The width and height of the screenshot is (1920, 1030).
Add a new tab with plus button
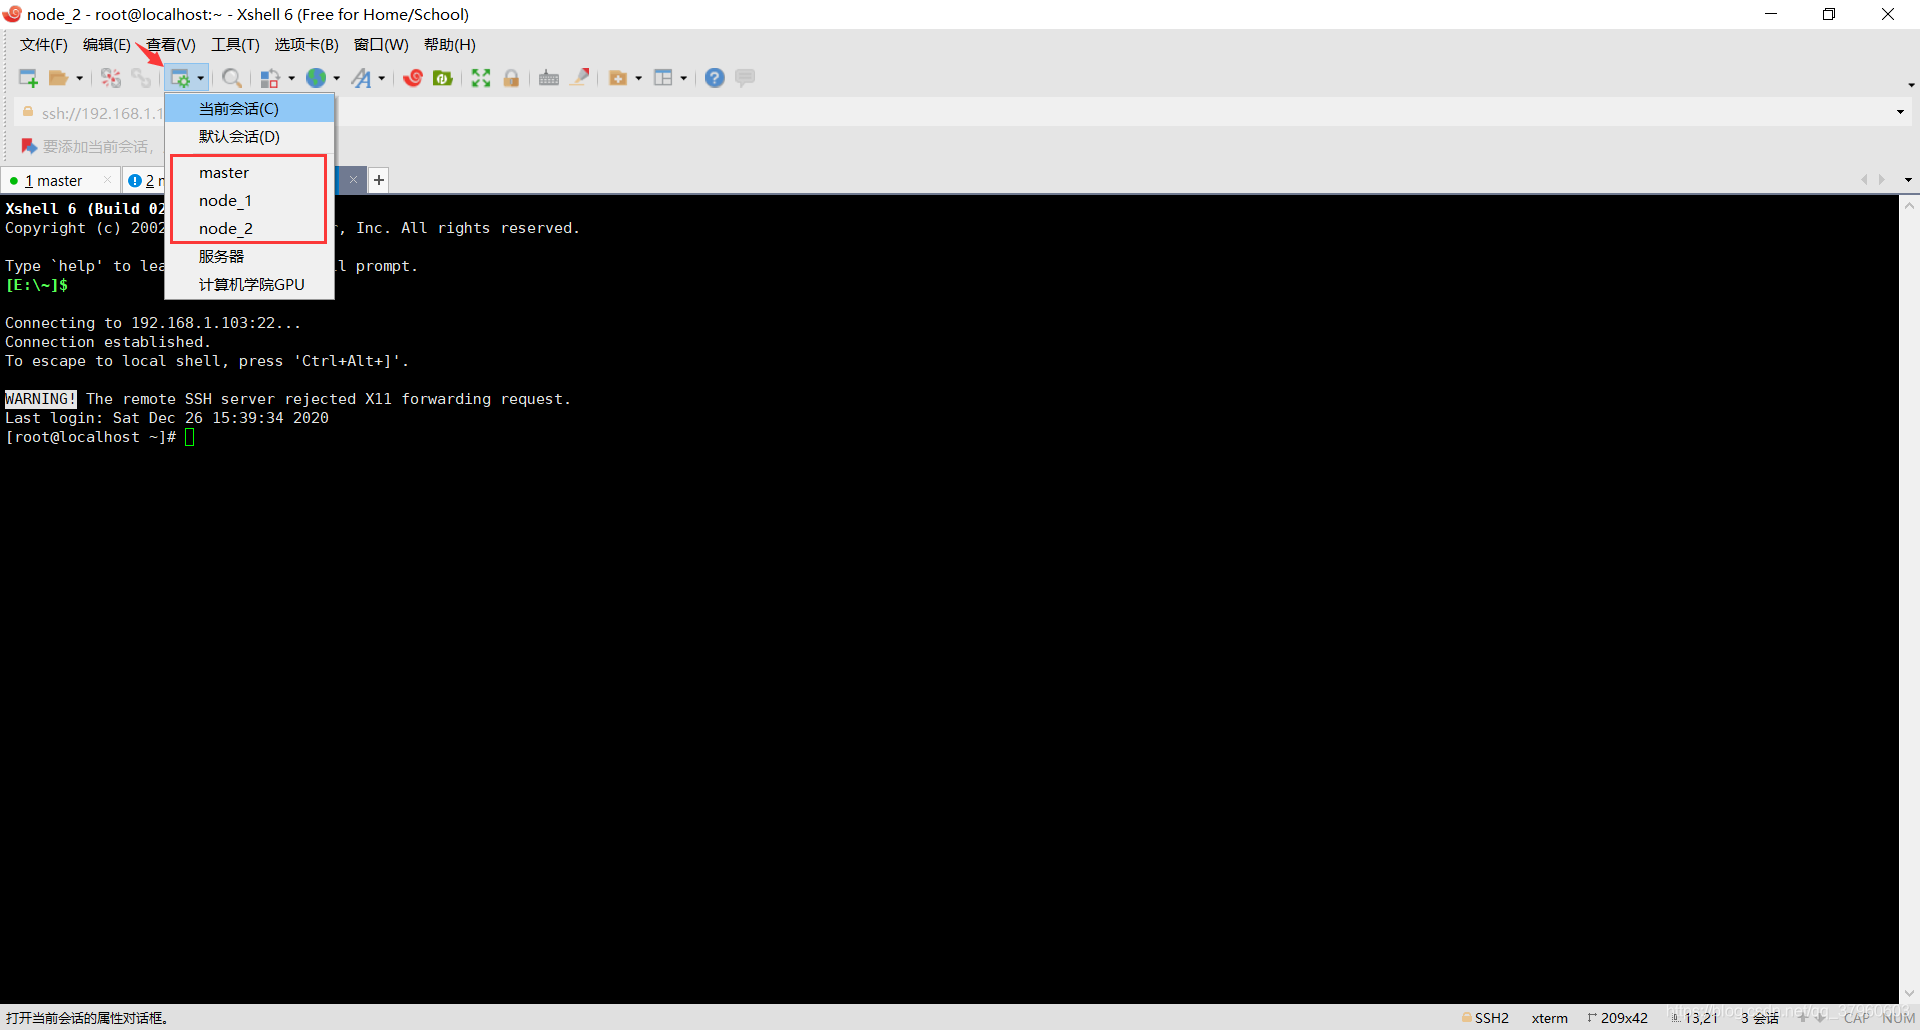coord(379,180)
